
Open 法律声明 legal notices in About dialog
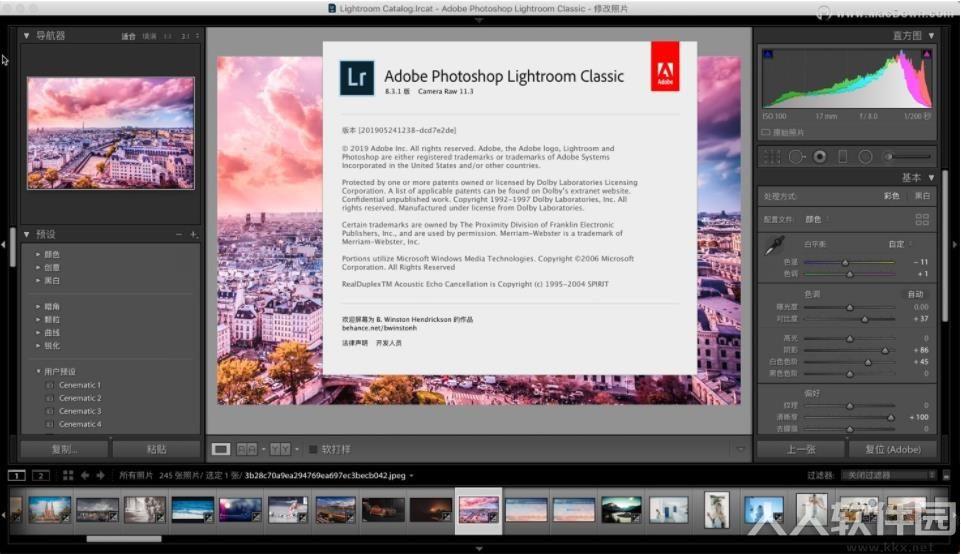pyautogui.click(x=355, y=343)
